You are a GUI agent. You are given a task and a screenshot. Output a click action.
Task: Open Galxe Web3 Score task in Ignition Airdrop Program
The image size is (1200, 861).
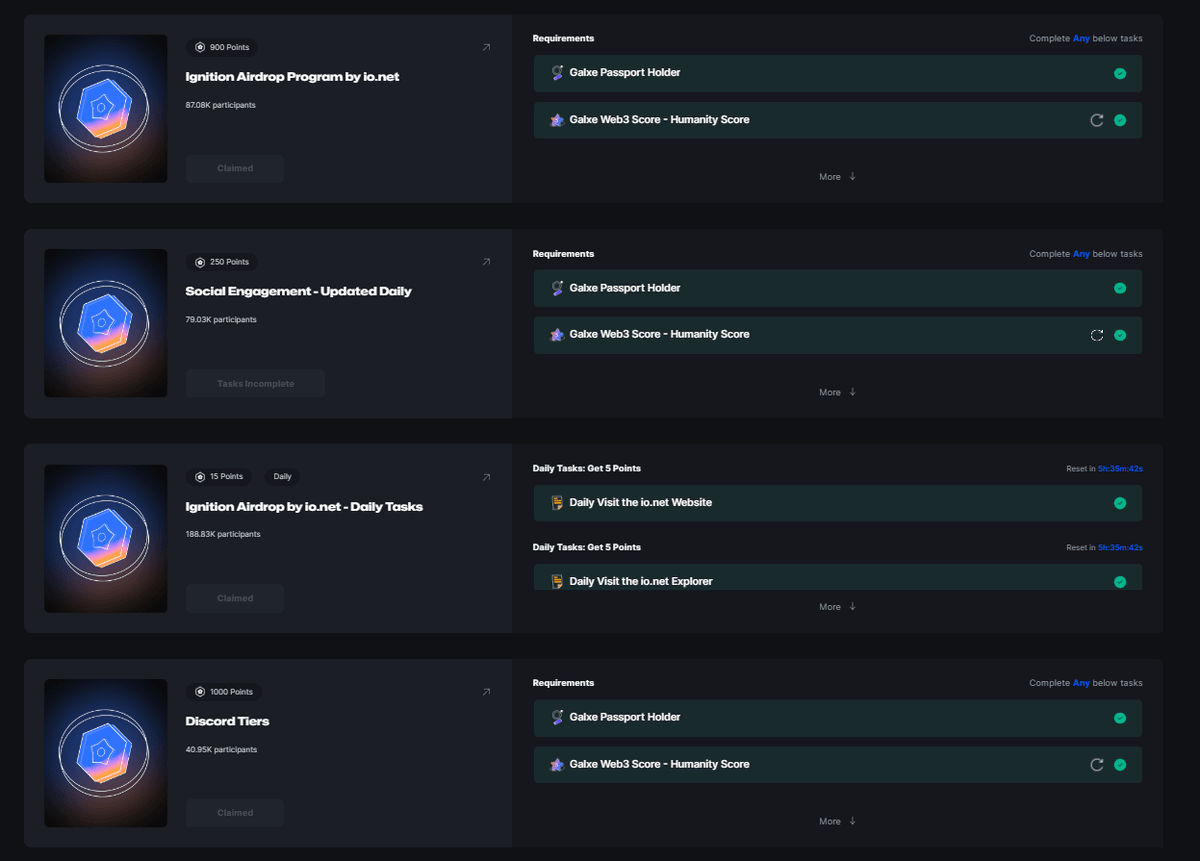click(838, 120)
